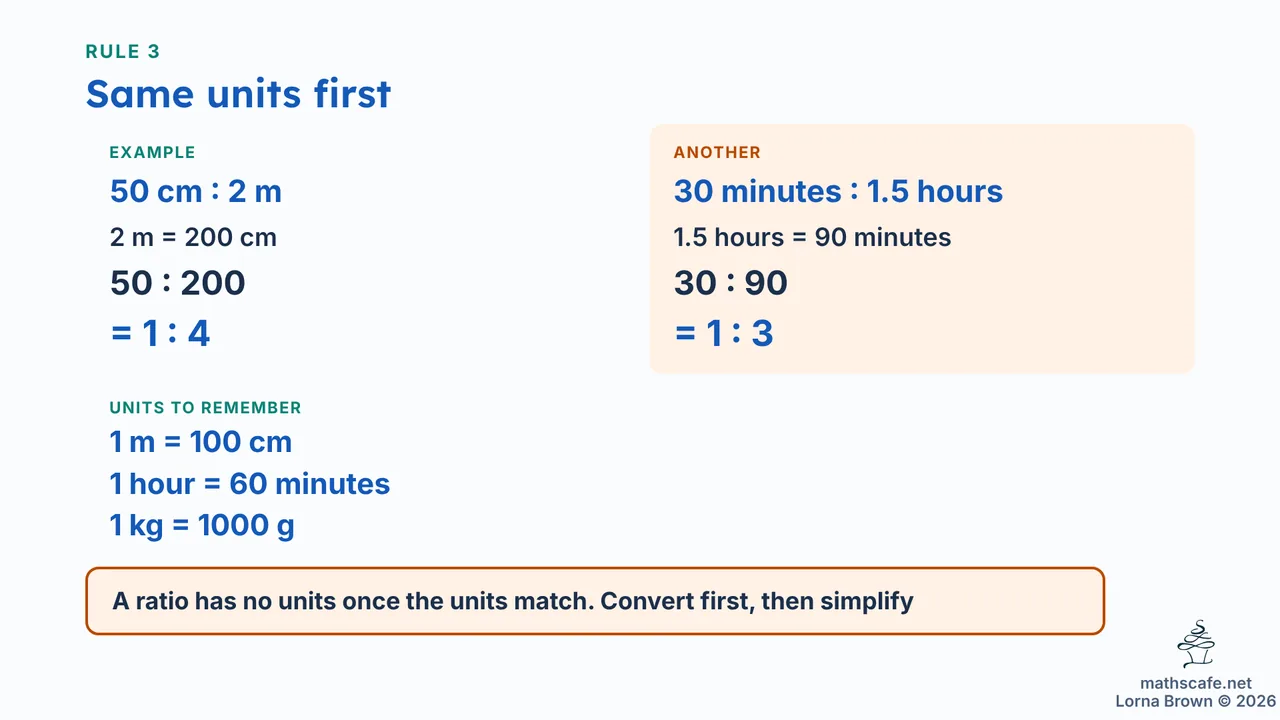Click the '50 : 200' ratio text
This screenshot has width=1280, height=720.
pos(178,283)
